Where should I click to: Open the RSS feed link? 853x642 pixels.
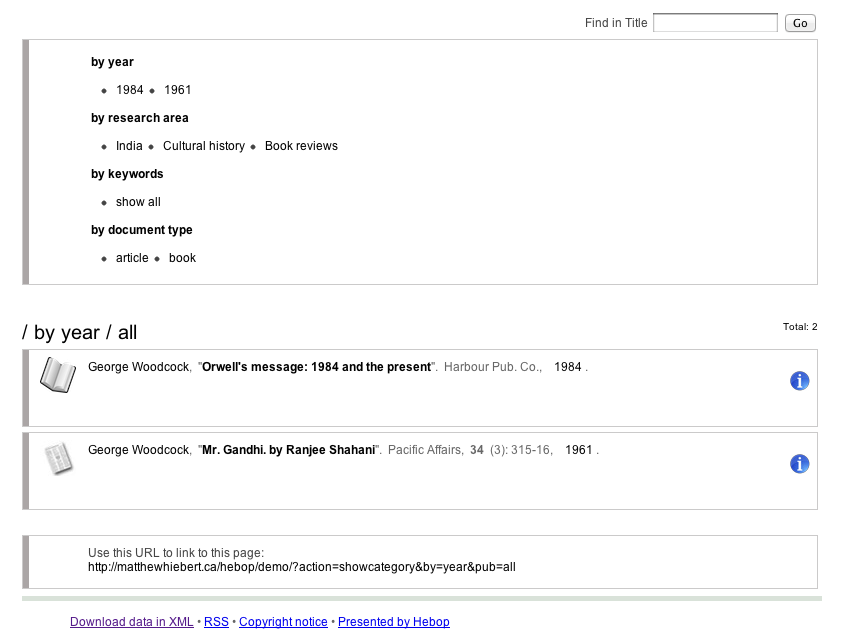(x=216, y=621)
